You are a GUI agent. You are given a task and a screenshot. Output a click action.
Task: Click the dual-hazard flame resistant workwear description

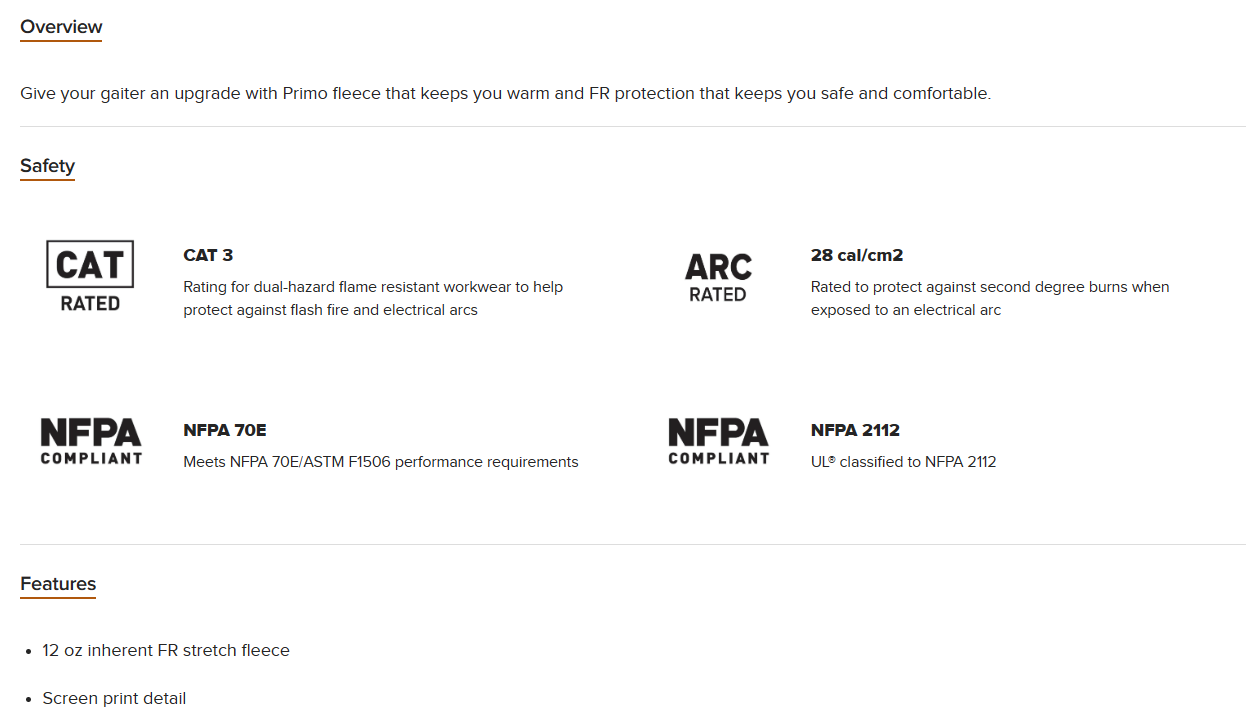tap(373, 298)
